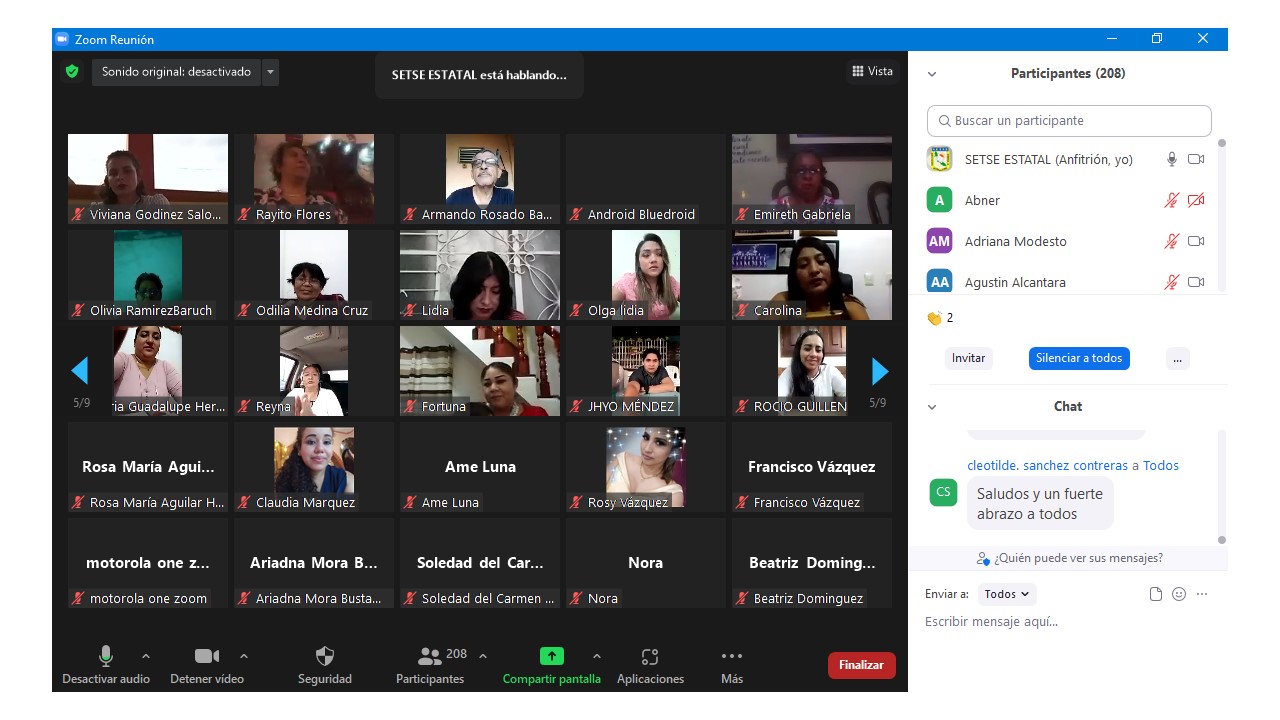Restore down the Zoom window
This screenshot has height=720, width=1280.
1156,39
